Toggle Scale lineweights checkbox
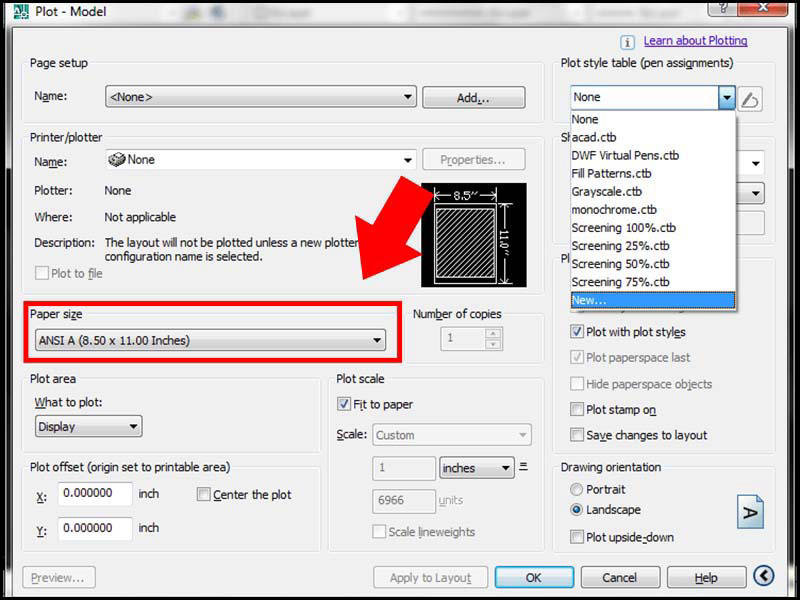Image resolution: width=800 pixels, height=600 pixels. (379, 531)
